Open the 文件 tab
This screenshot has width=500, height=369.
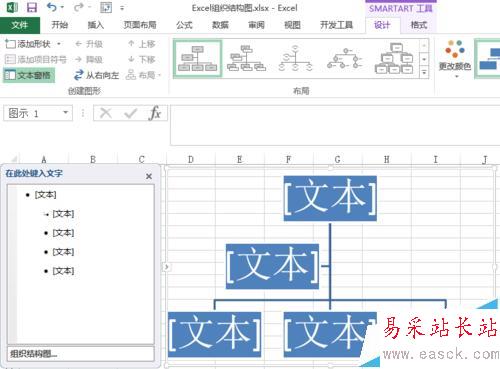click(20, 25)
